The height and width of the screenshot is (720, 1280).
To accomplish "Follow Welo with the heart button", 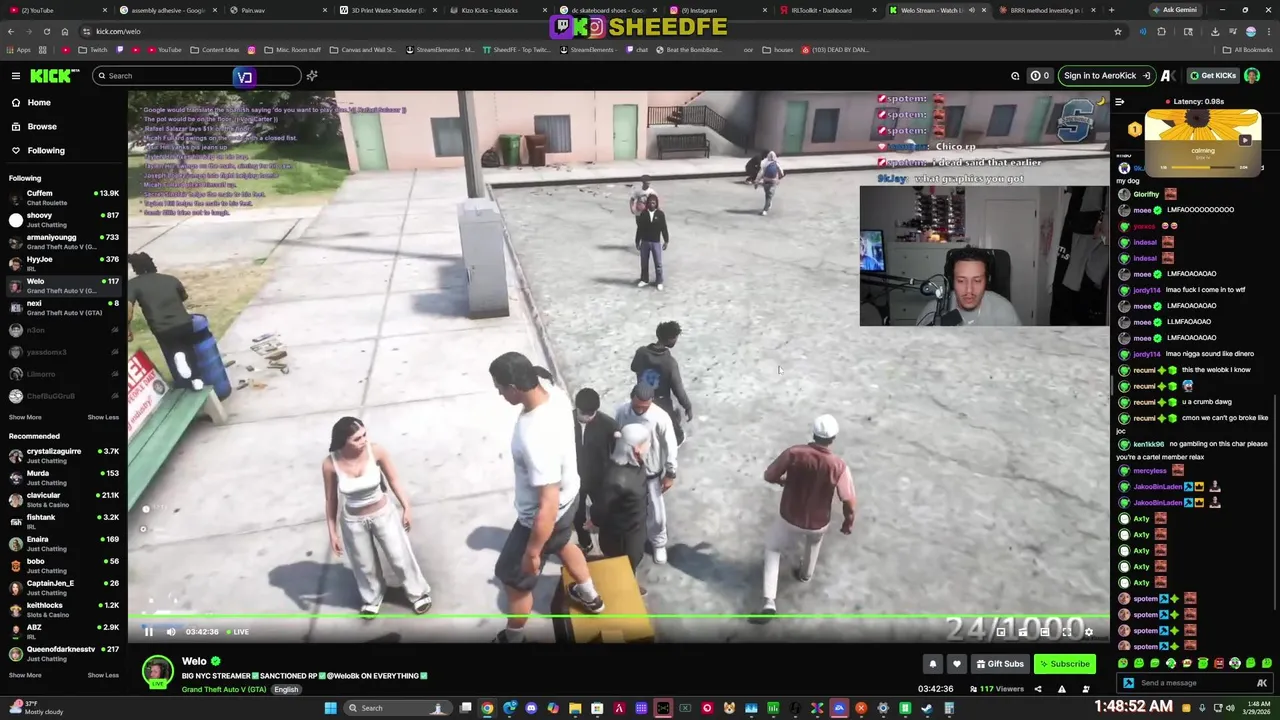I will click(957, 664).
